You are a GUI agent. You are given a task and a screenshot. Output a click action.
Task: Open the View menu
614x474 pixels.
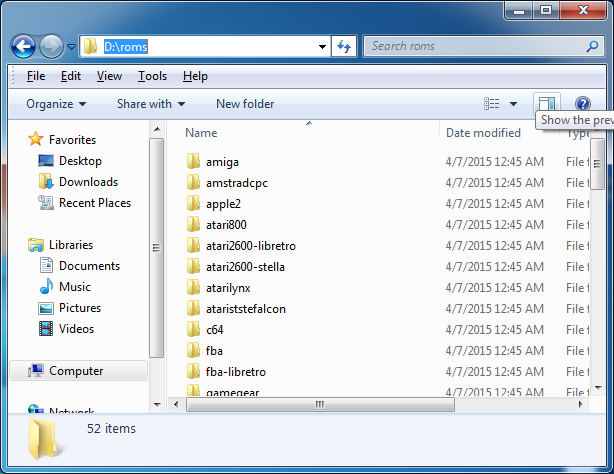coord(109,76)
